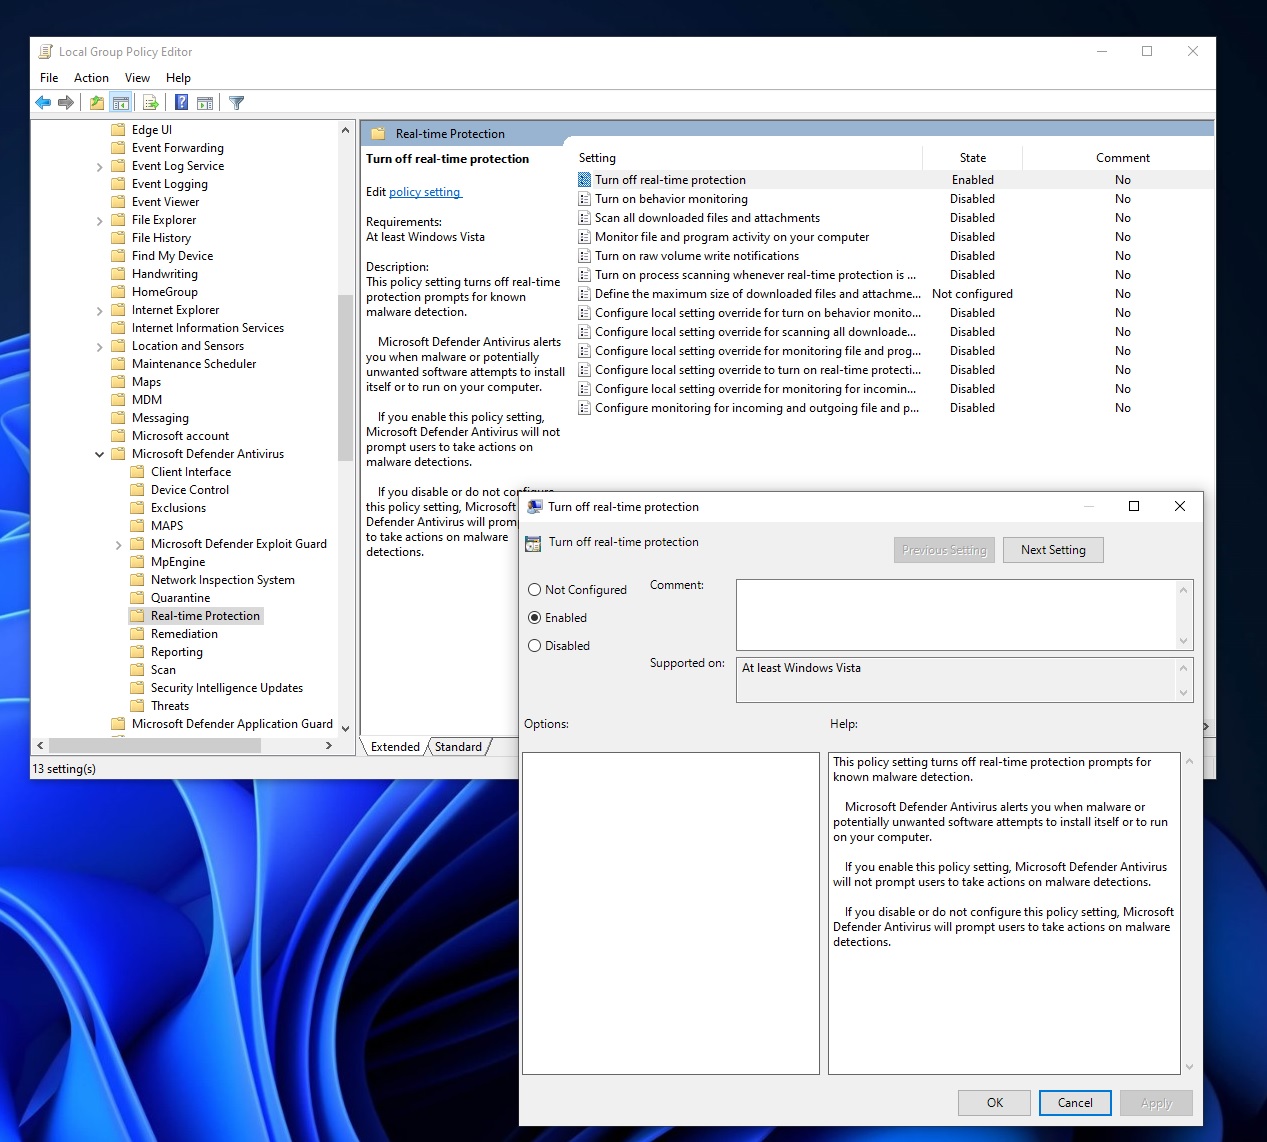Open the 'policy setting' edit link
The height and width of the screenshot is (1142, 1267).
[424, 192]
